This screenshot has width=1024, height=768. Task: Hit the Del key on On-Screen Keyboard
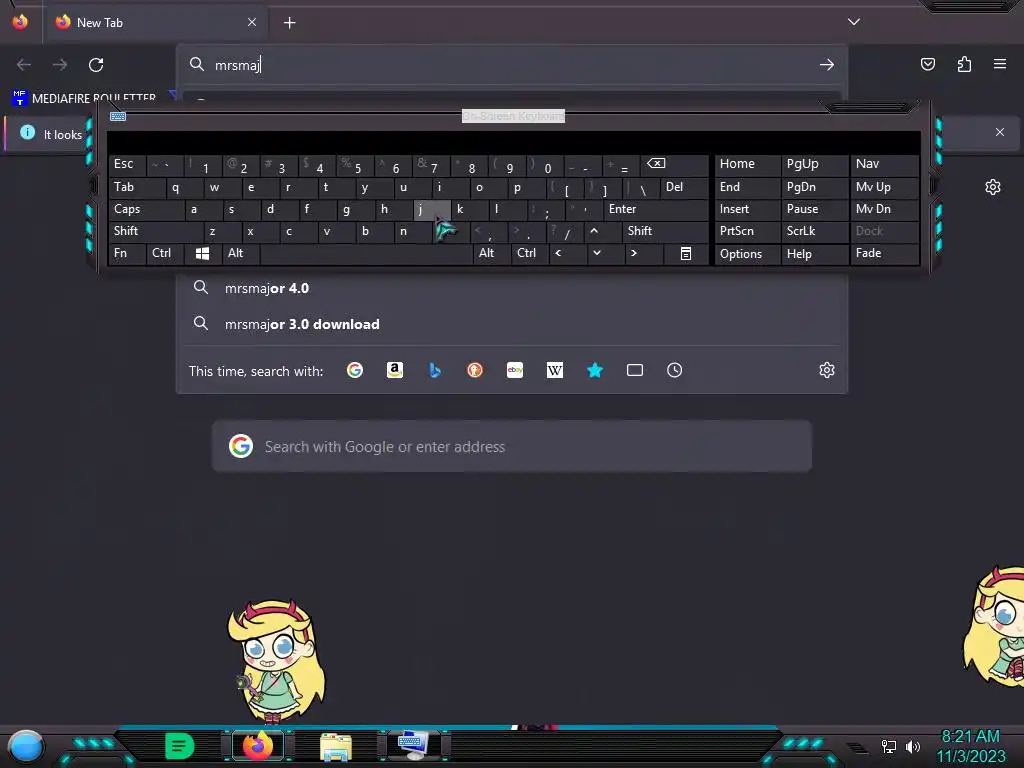pyautogui.click(x=684, y=187)
